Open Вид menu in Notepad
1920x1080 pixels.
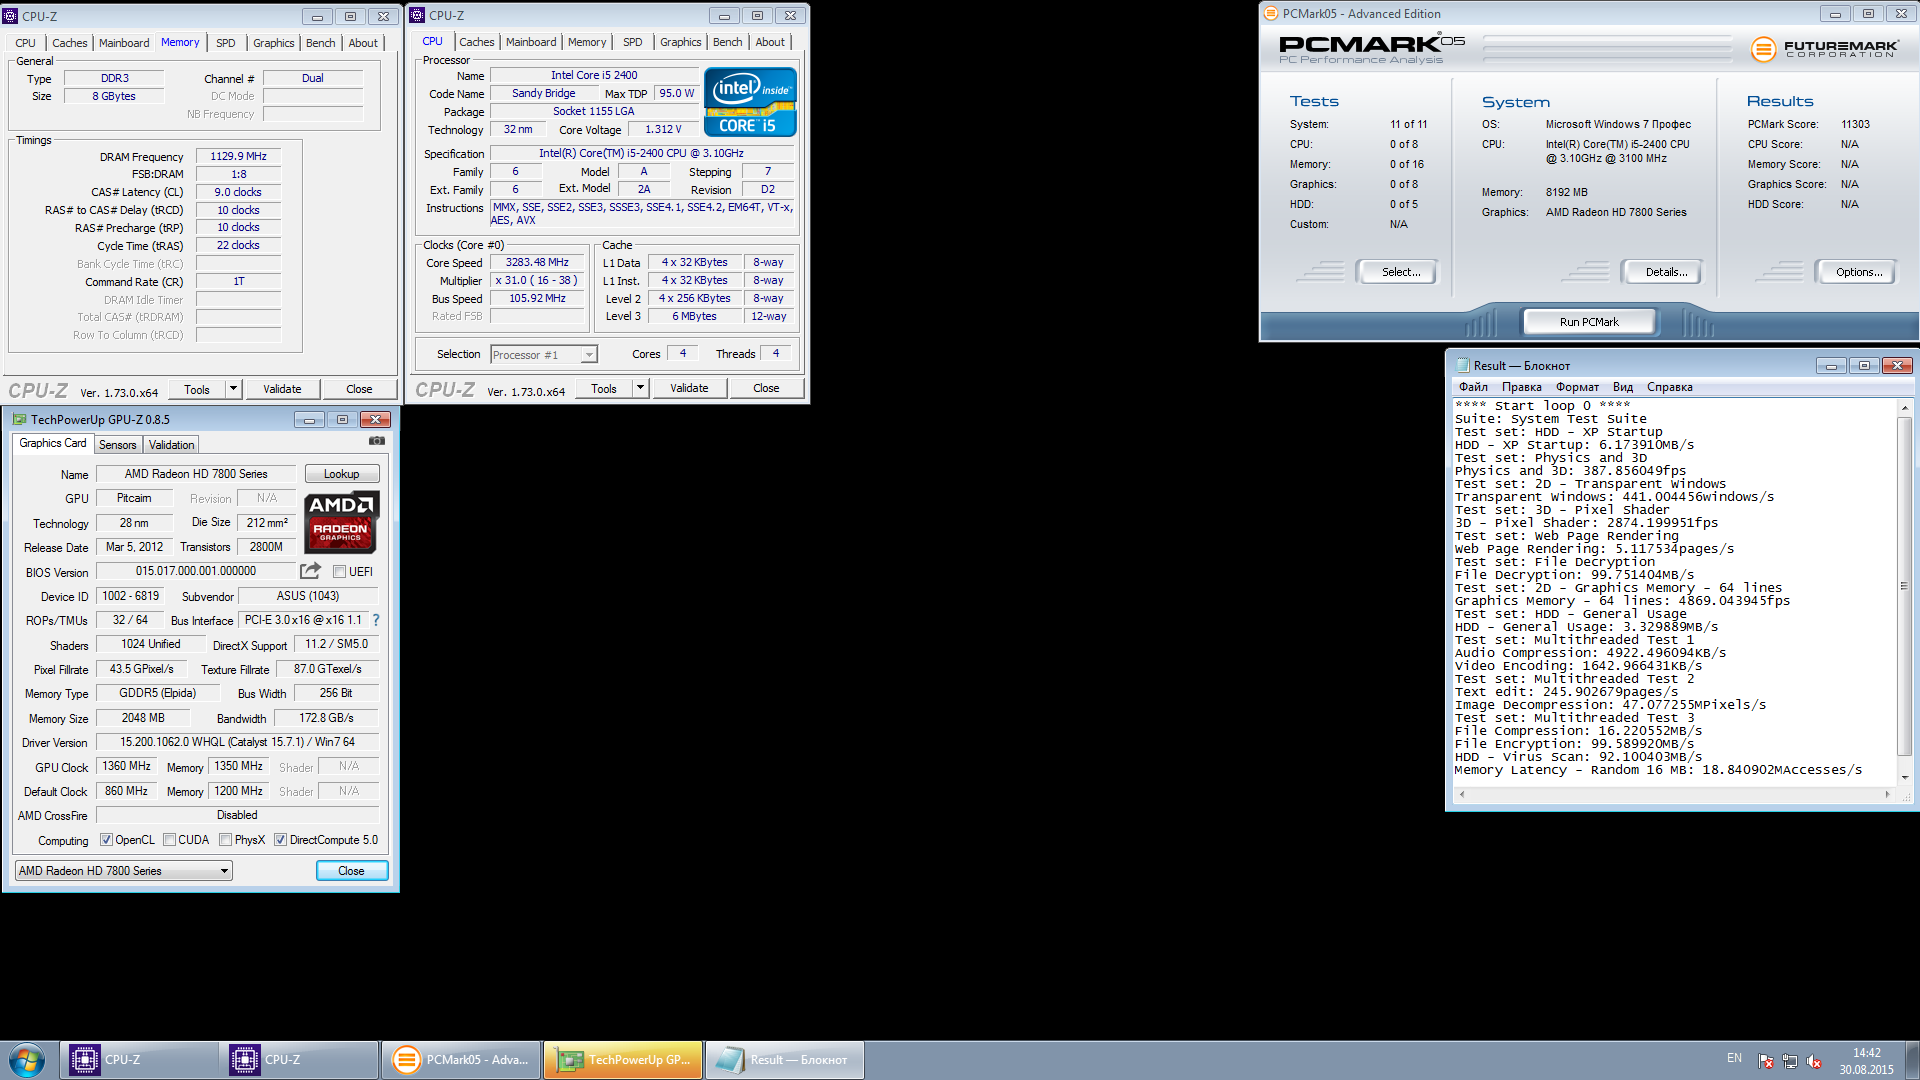[1622, 387]
